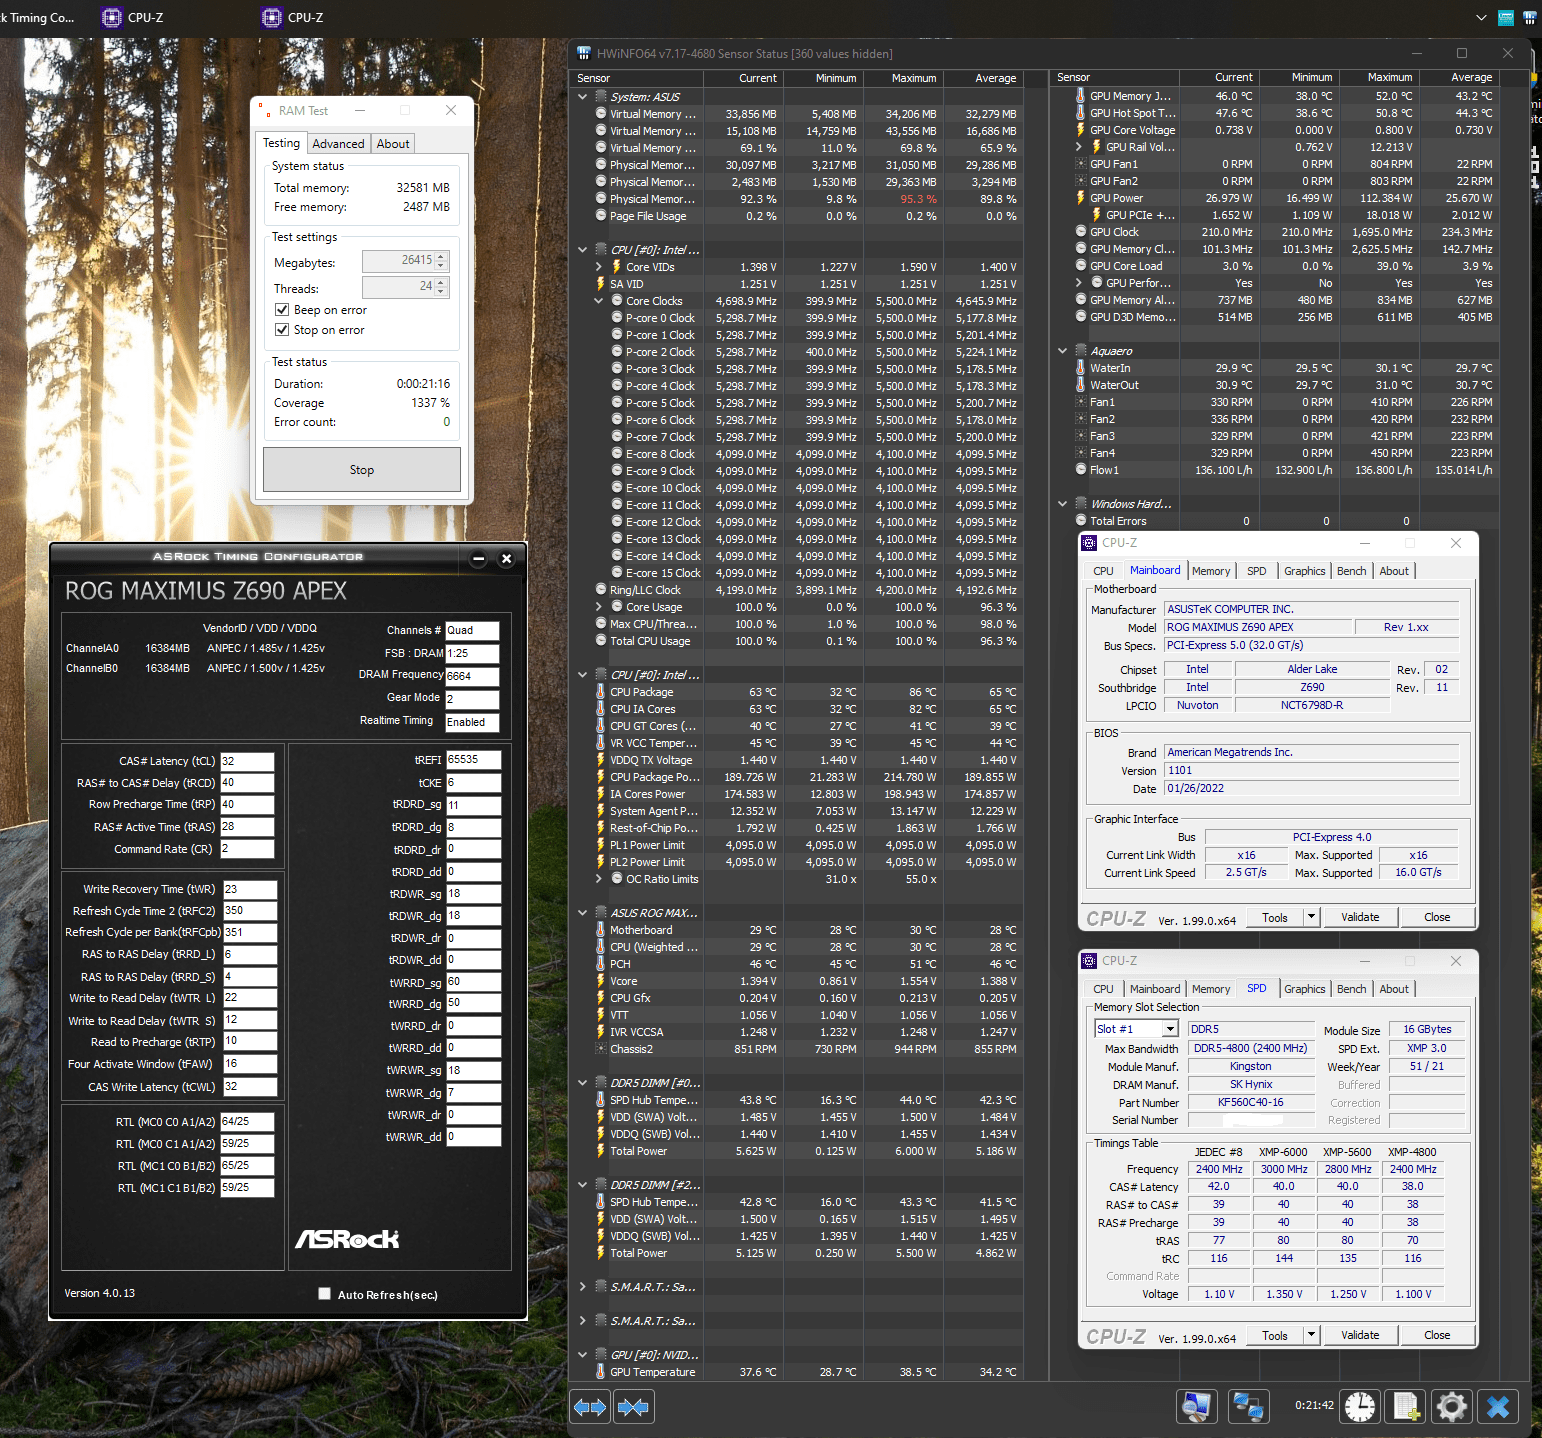Click HWiNFO clock reset-timer icon
Image resolution: width=1542 pixels, height=1438 pixels.
point(1359,1407)
